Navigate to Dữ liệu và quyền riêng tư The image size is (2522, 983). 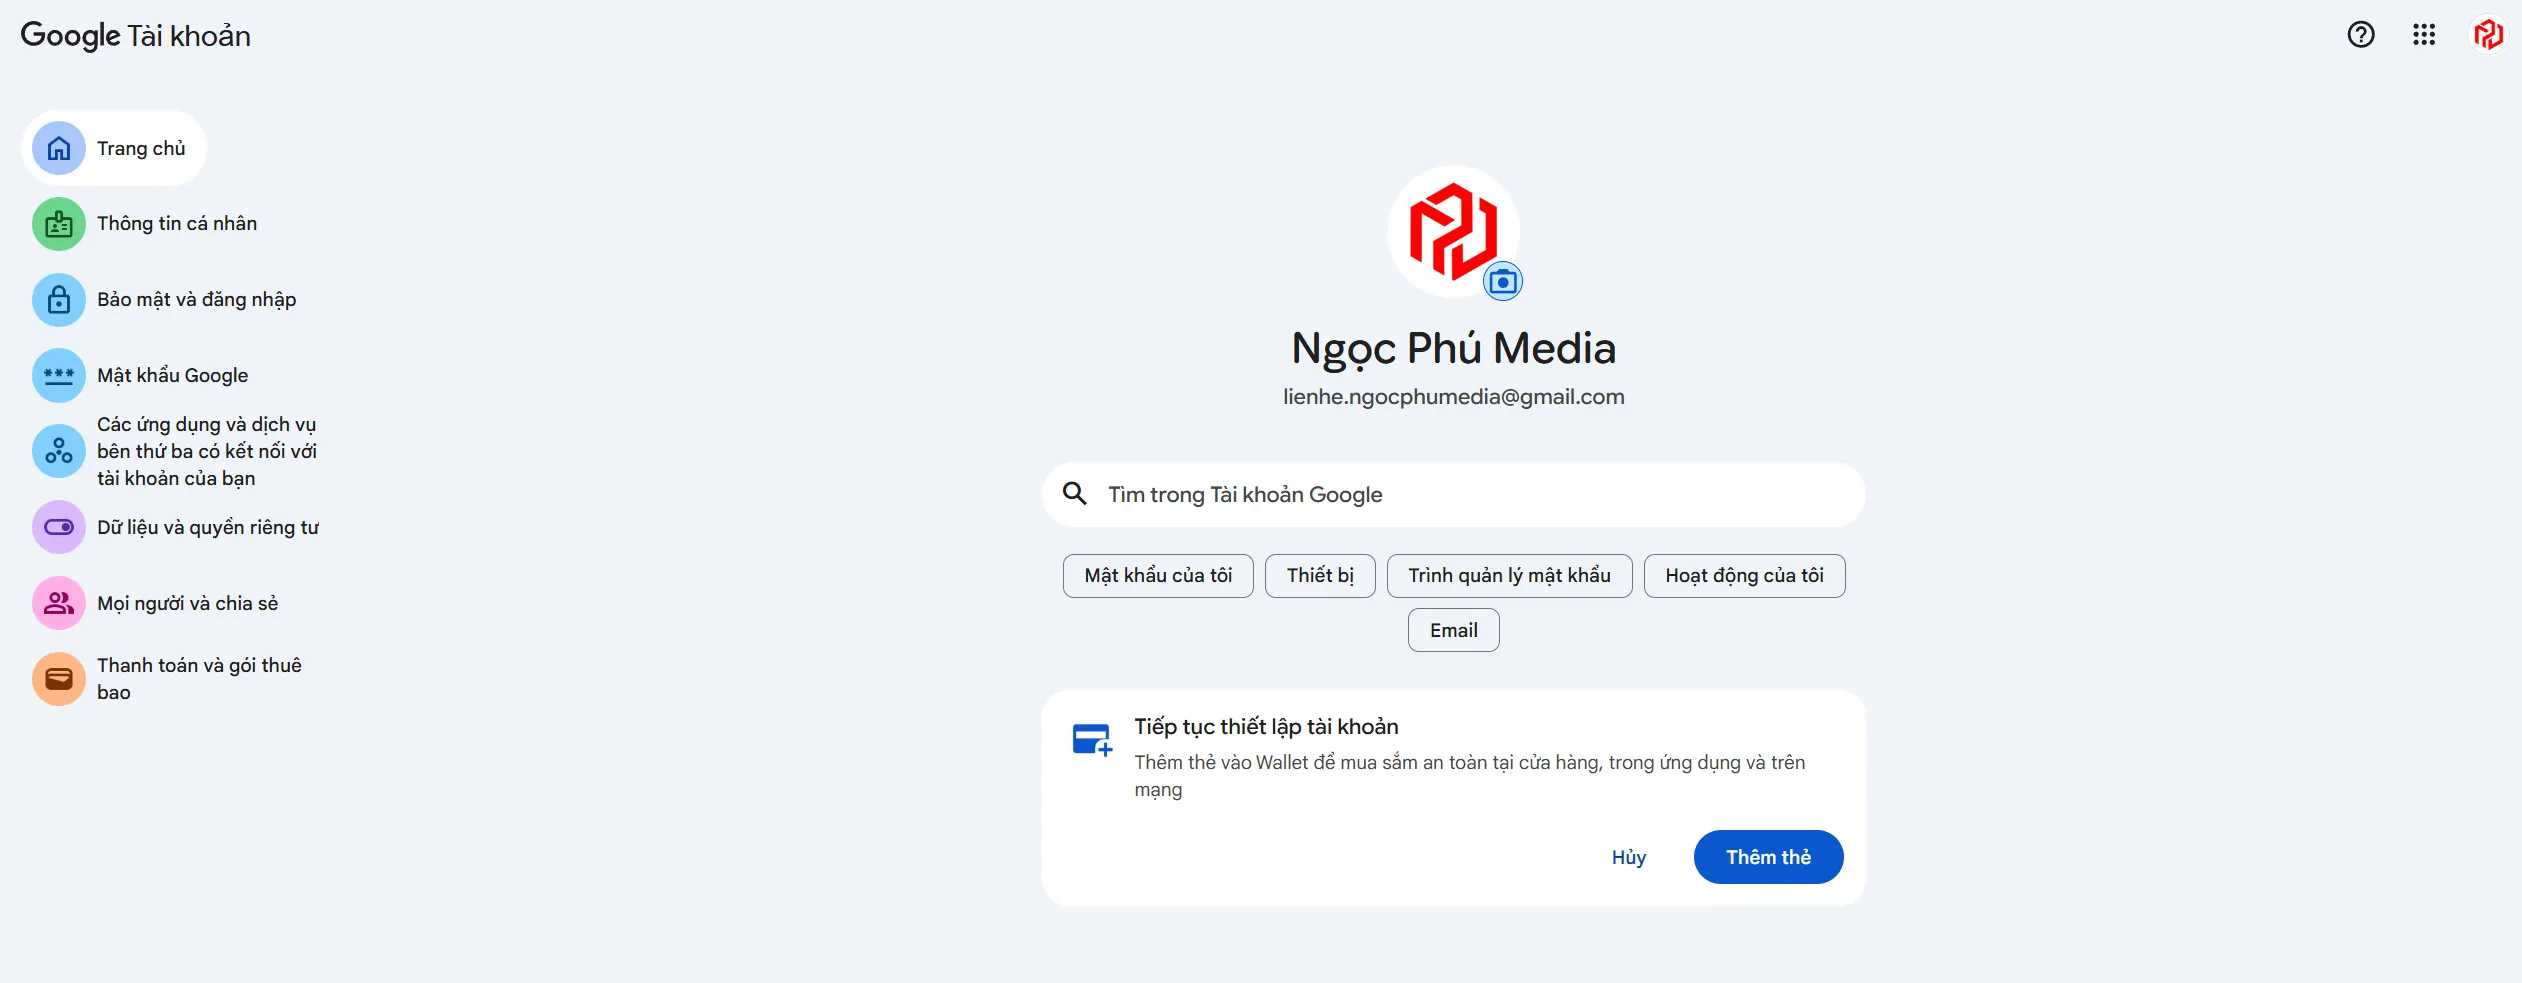tap(208, 527)
